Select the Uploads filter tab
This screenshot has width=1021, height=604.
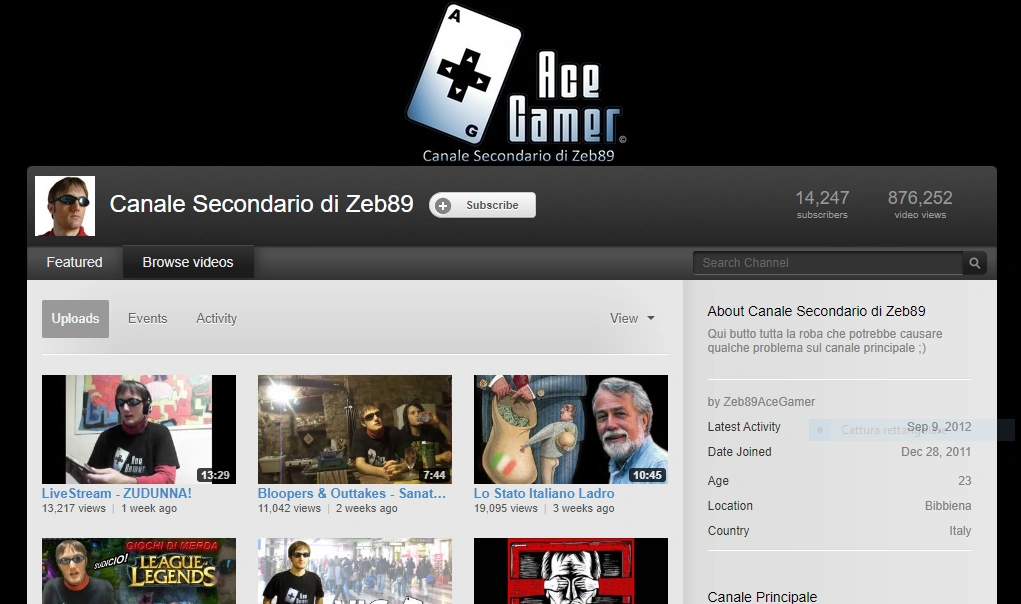click(76, 318)
